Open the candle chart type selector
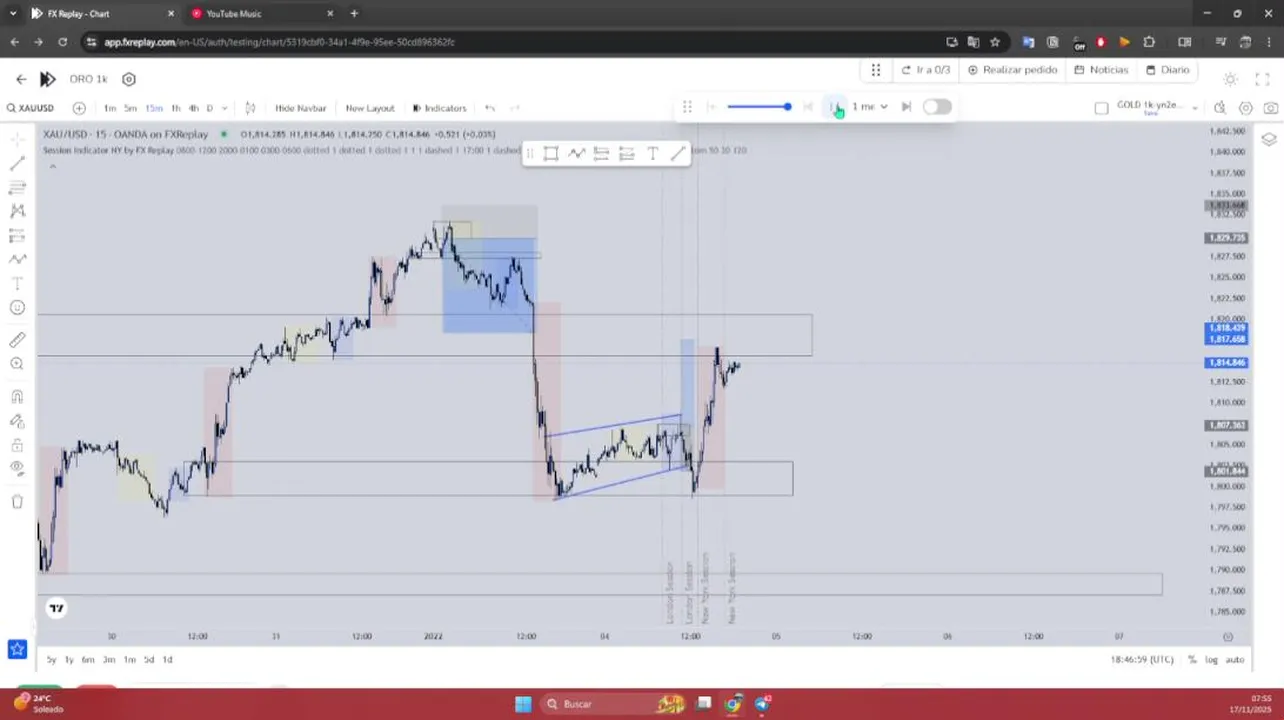Viewport: 1284px width, 720px height. [250, 108]
